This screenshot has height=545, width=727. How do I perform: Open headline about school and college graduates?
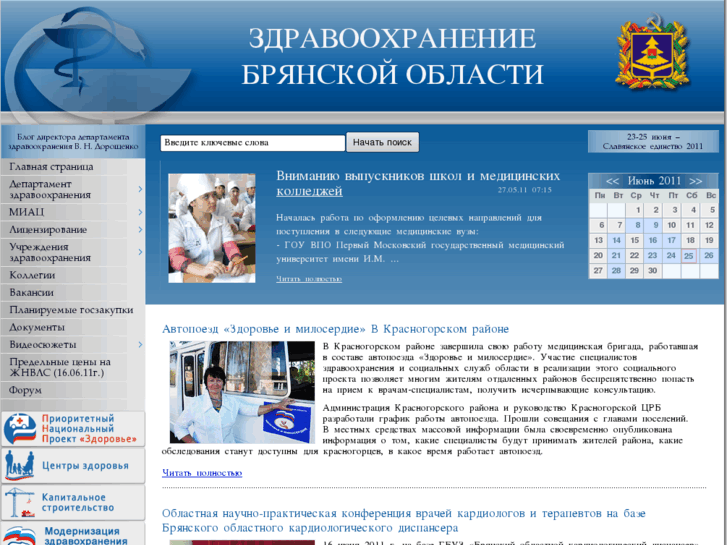tap(418, 183)
